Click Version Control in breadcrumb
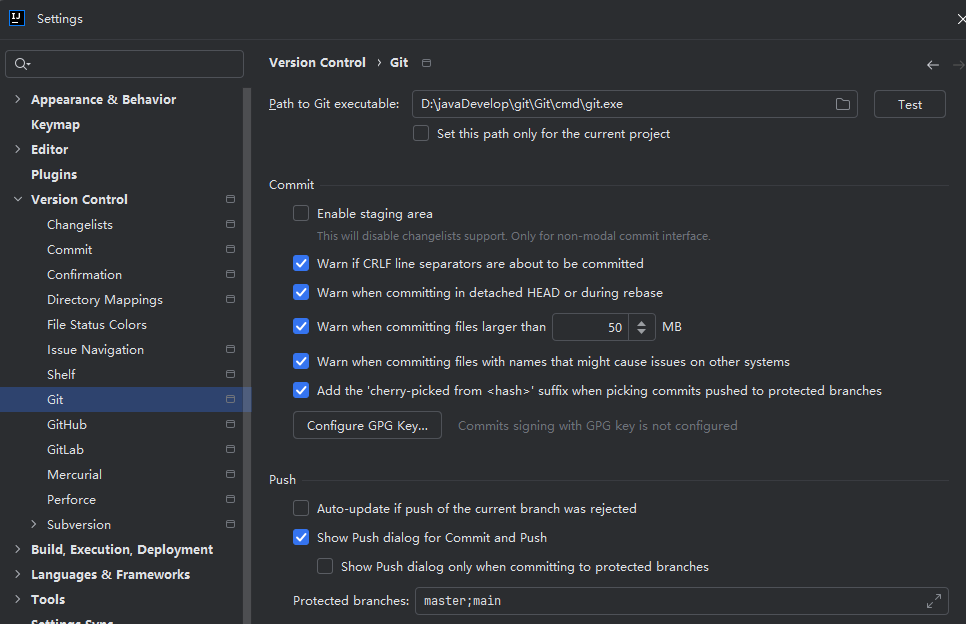This screenshot has width=966, height=624. point(317,62)
